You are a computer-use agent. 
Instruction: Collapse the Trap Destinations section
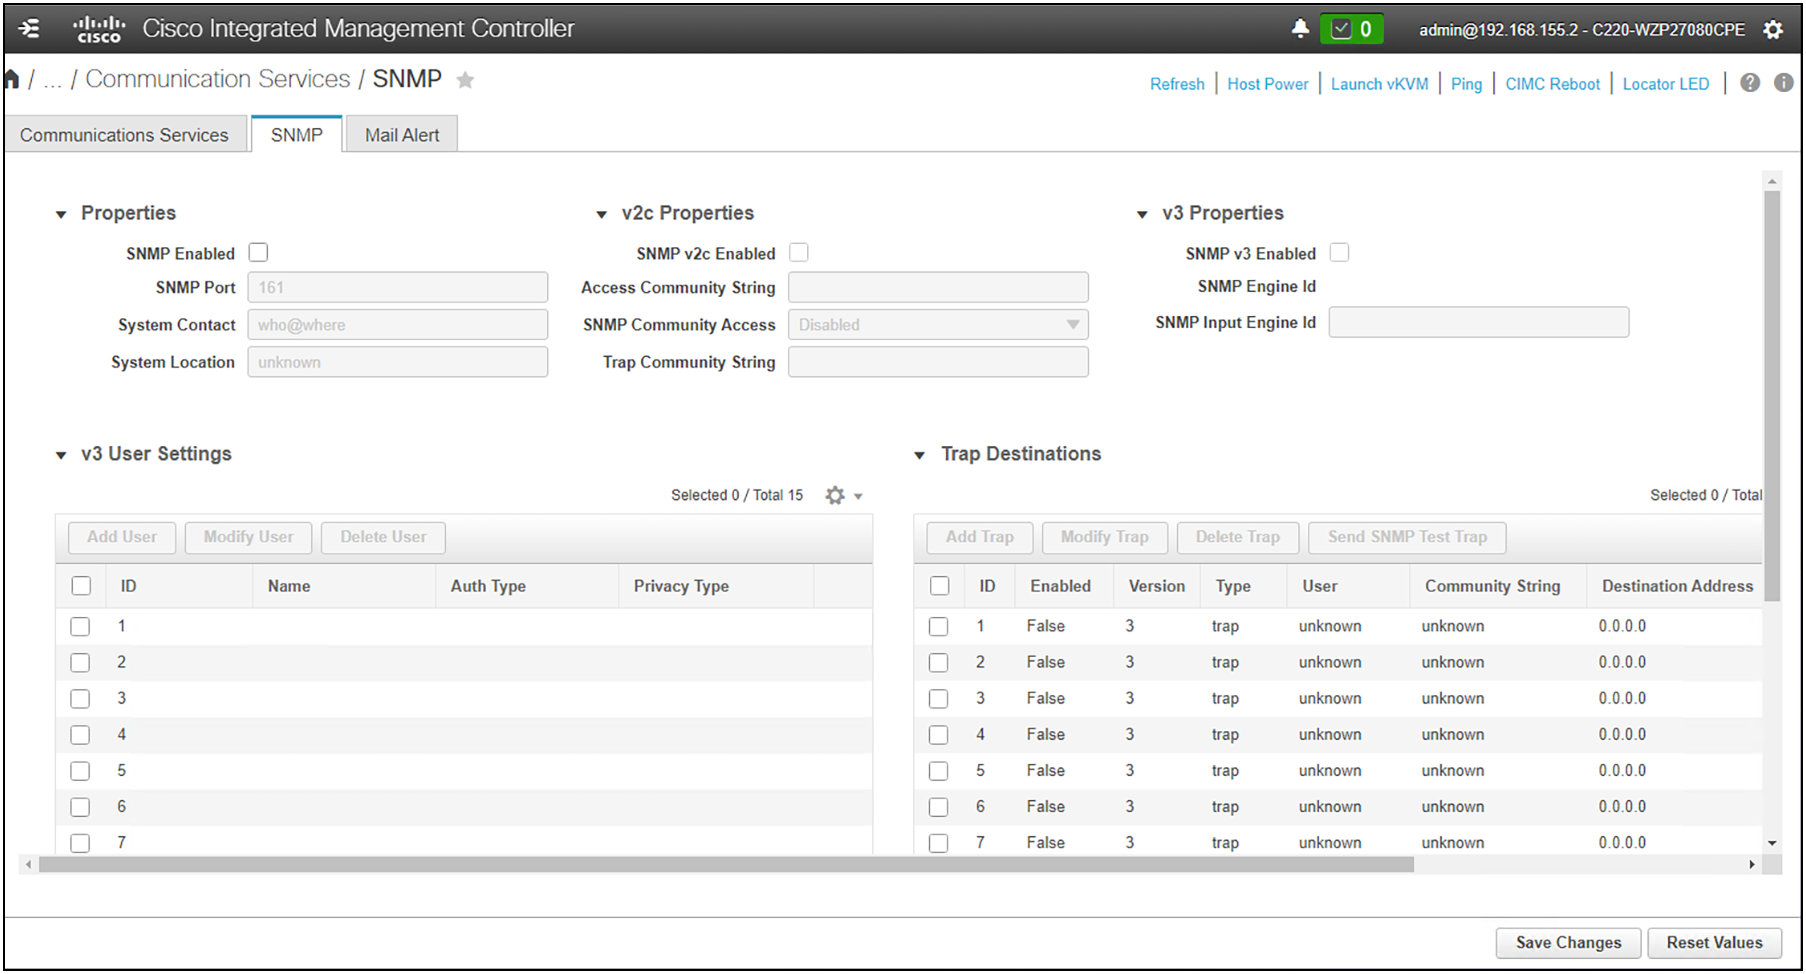pos(920,456)
